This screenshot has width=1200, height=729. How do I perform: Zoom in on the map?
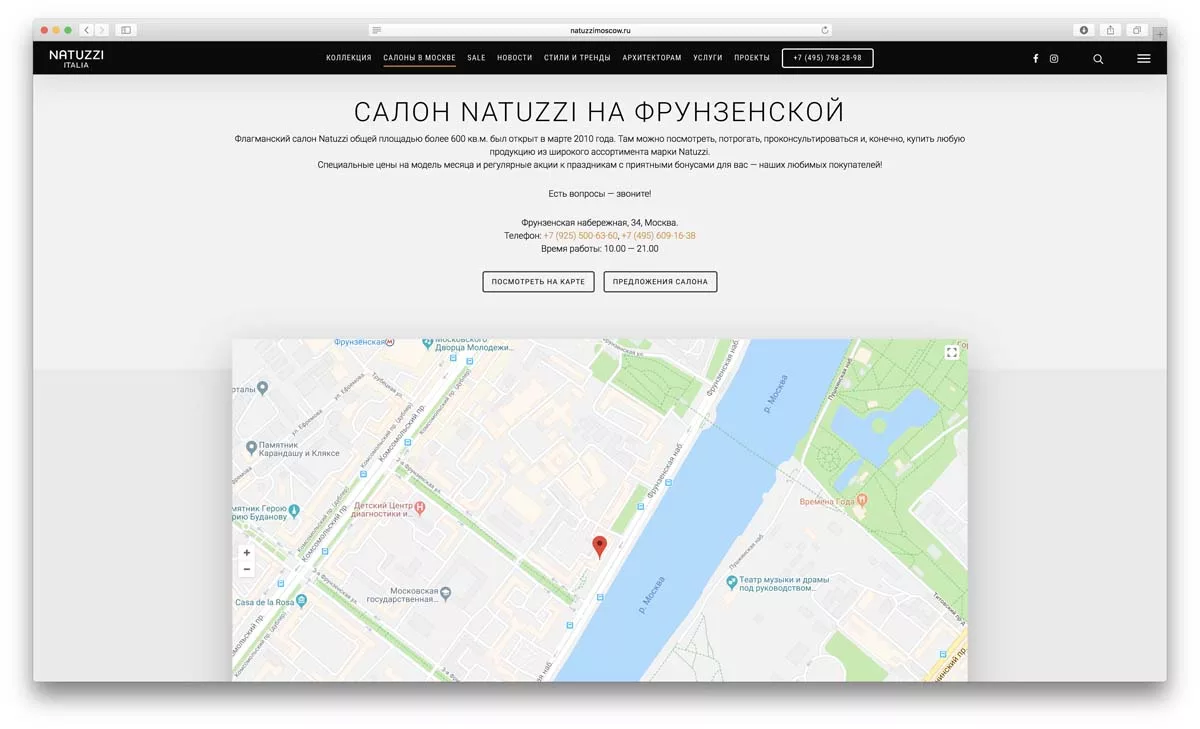[x=247, y=552]
